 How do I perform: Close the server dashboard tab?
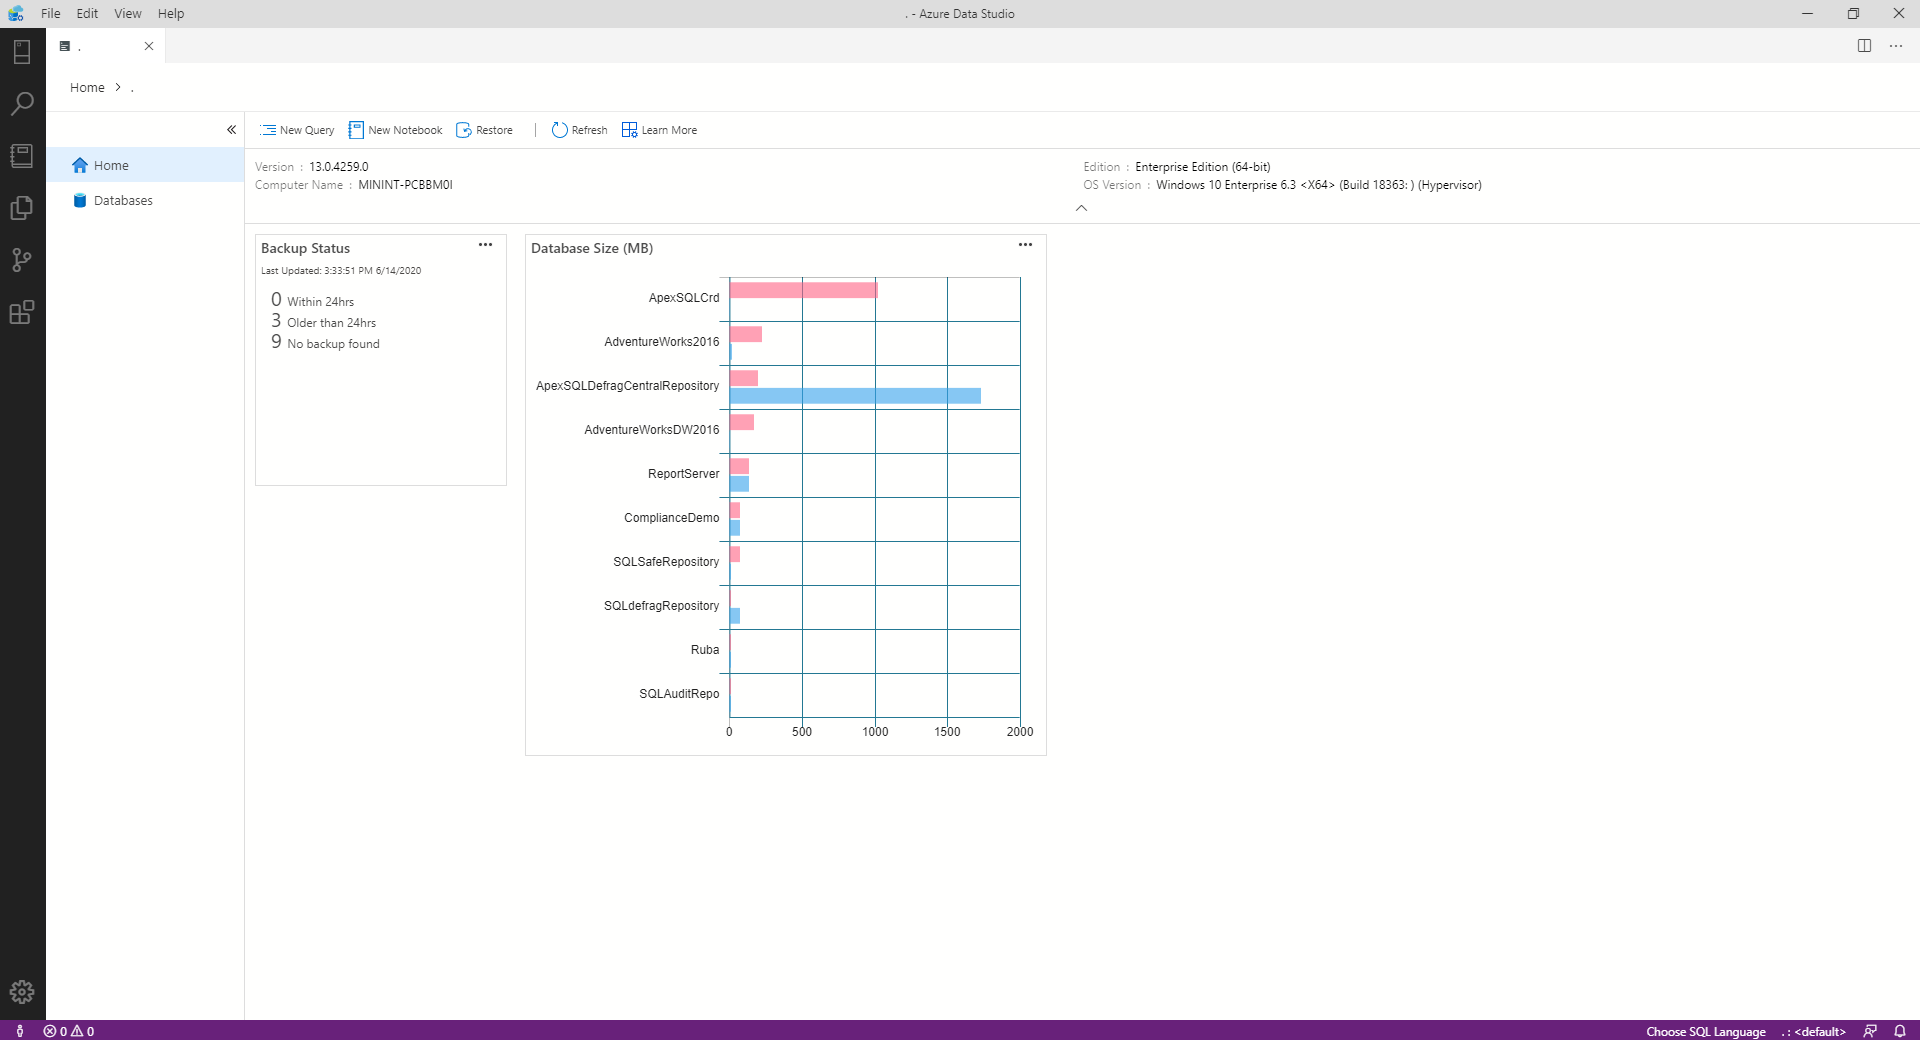(149, 46)
